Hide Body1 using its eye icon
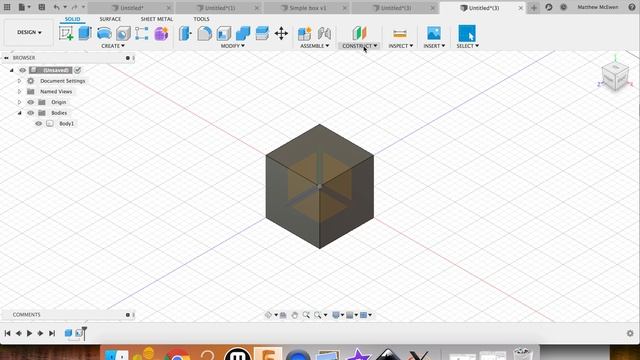The height and width of the screenshot is (360, 640). (x=39, y=123)
